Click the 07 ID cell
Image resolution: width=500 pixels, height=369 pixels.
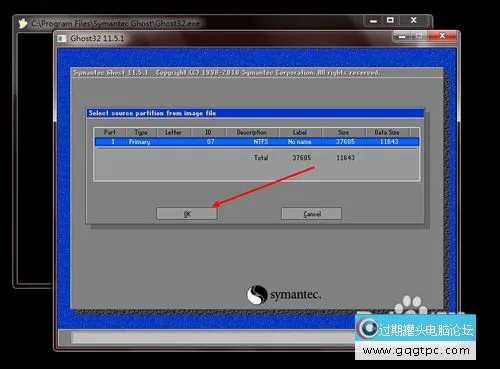click(x=211, y=142)
